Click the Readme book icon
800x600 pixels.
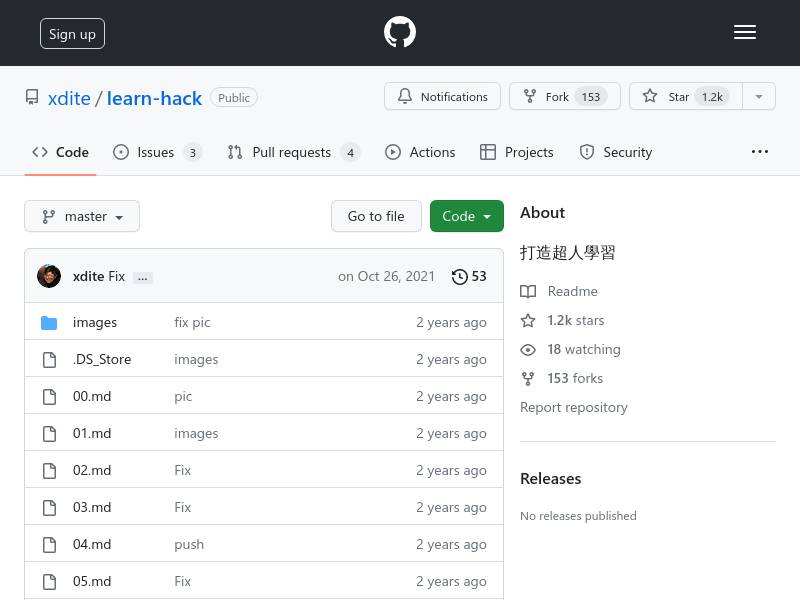click(528, 291)
